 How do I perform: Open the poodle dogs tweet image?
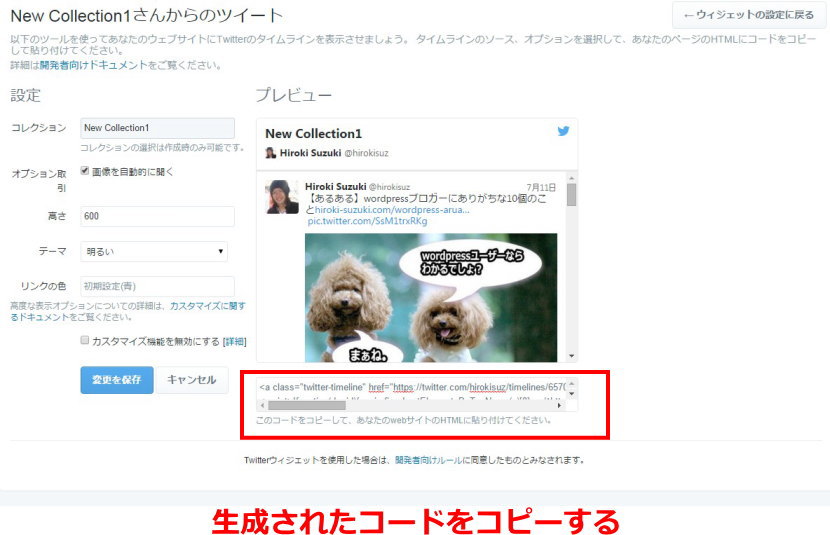point(431,297)
